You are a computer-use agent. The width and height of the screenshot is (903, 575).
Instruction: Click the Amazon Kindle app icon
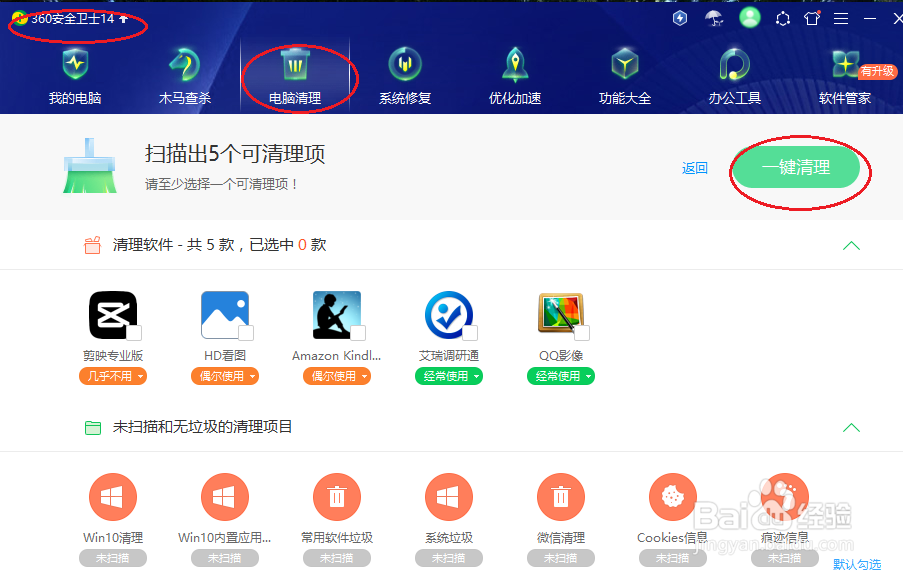click(337, 315)
